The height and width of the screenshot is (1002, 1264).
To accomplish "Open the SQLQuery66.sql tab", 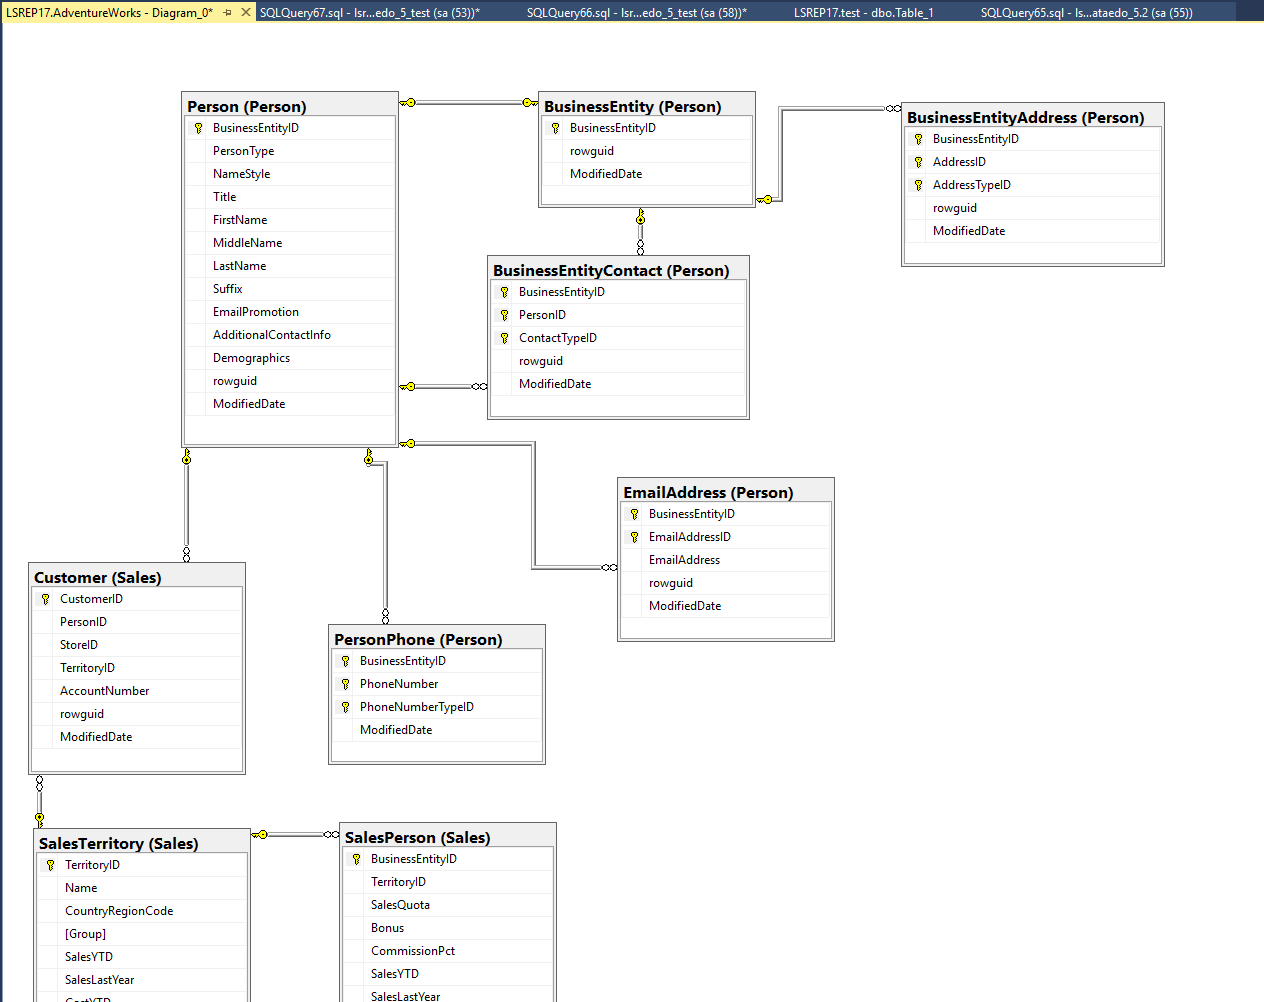I will pyautogui.click(x=636, y=13).
